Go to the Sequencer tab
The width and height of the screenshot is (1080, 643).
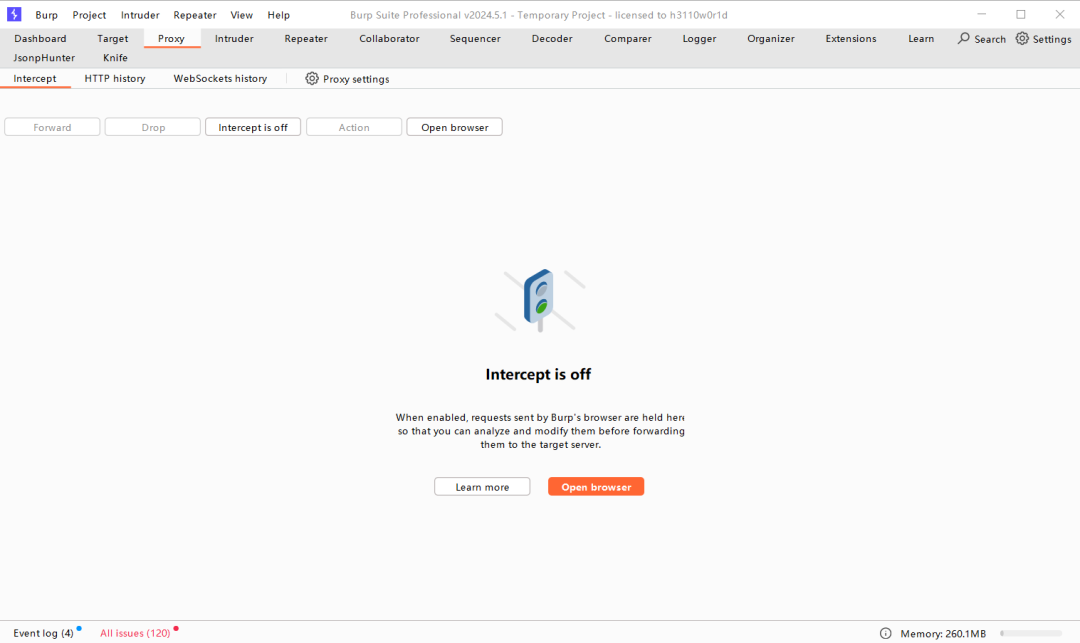point(475,39)
